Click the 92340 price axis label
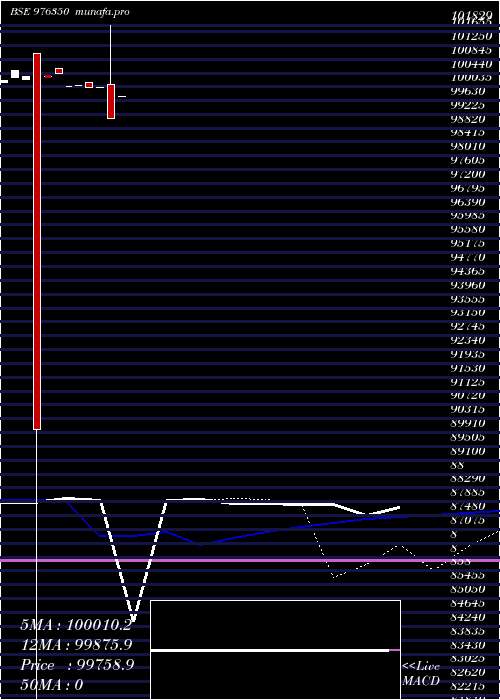The height and width of the screenshot is (700, 500). (x=468, y=340)
